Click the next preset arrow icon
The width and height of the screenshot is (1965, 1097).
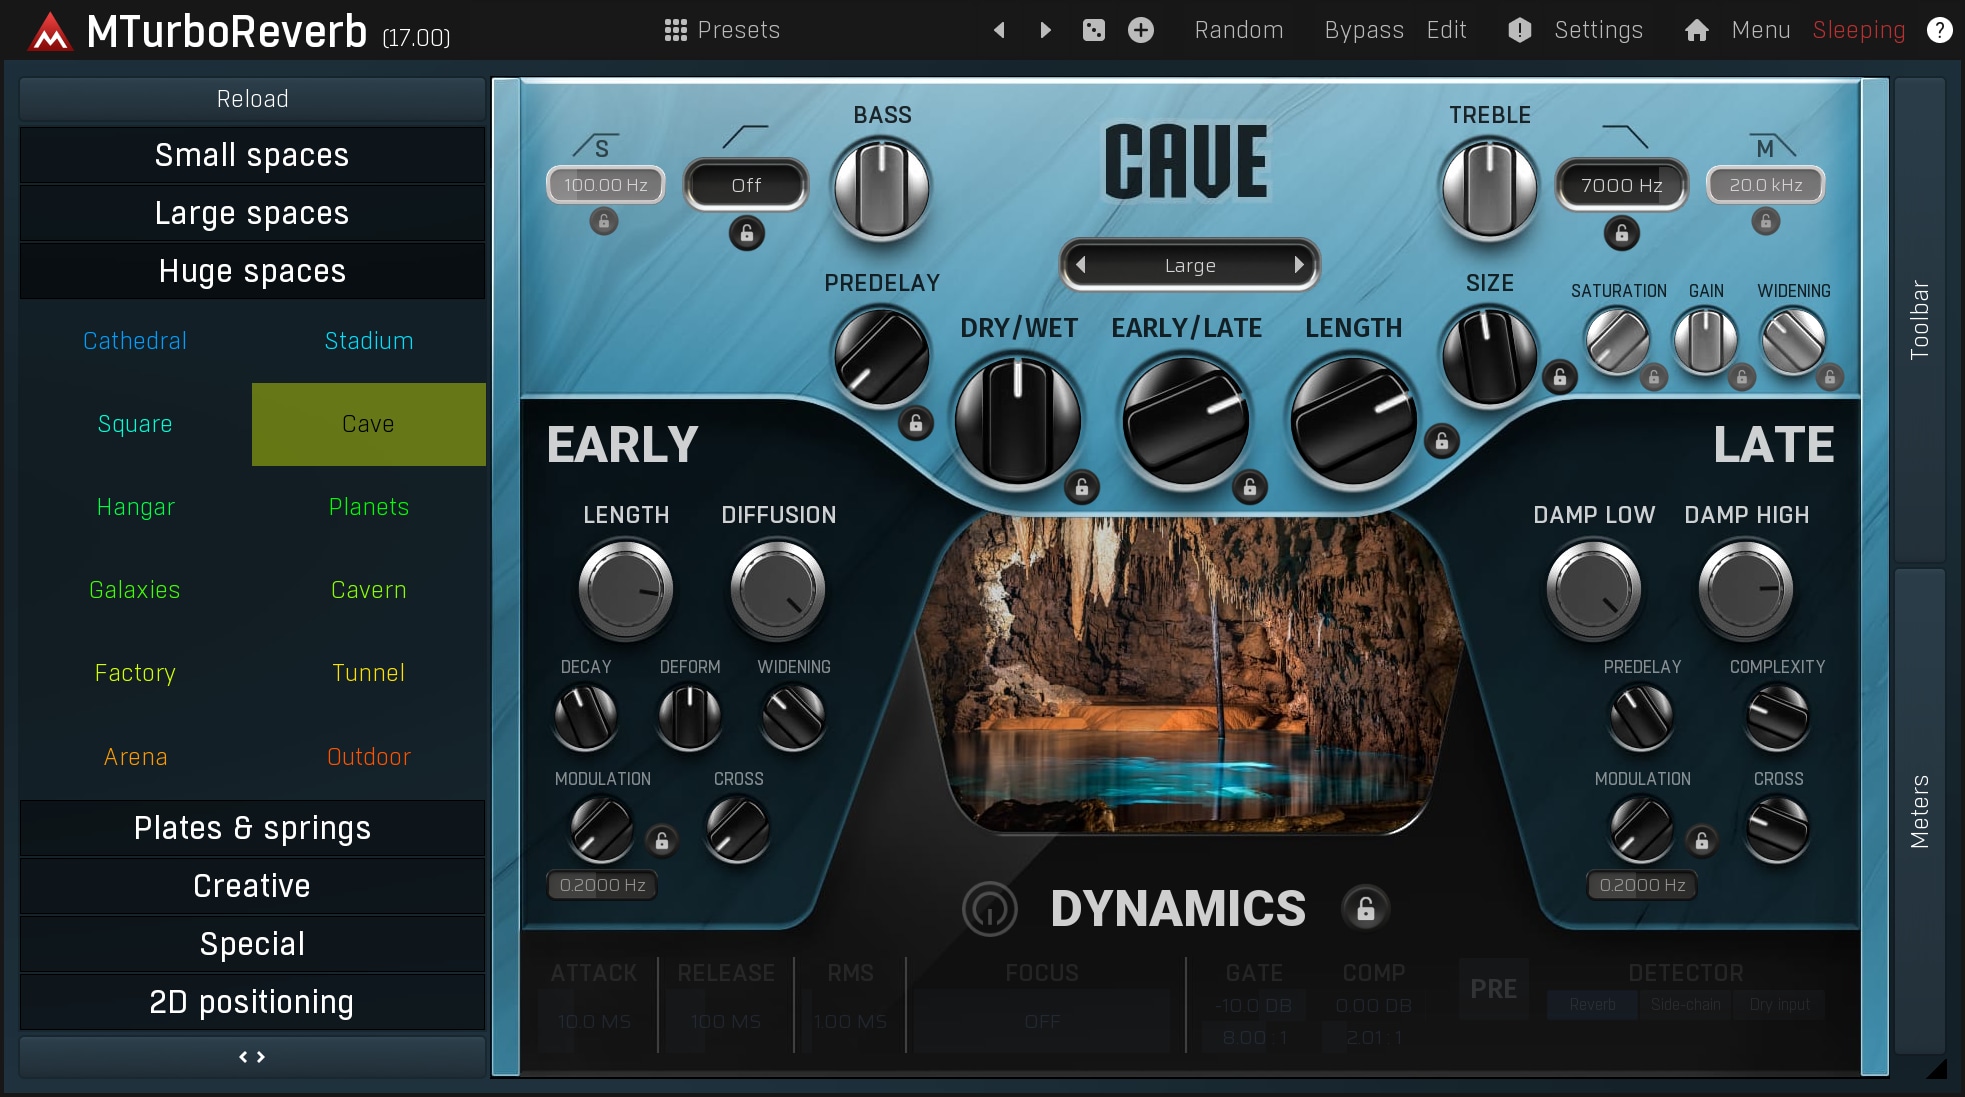click(1045, 30)
